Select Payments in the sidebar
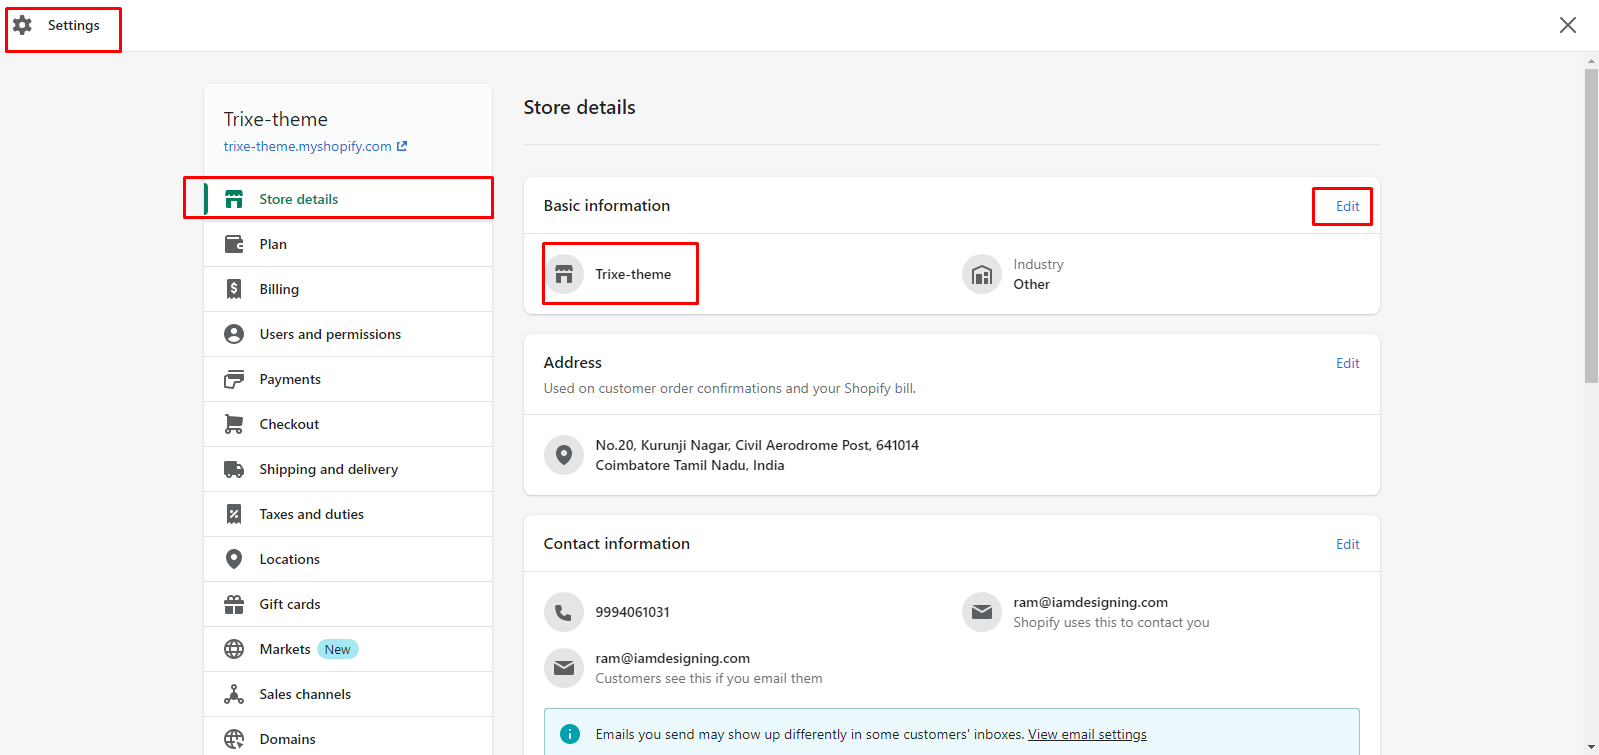This screenshot has height=755, width=1599. (348, 379)
